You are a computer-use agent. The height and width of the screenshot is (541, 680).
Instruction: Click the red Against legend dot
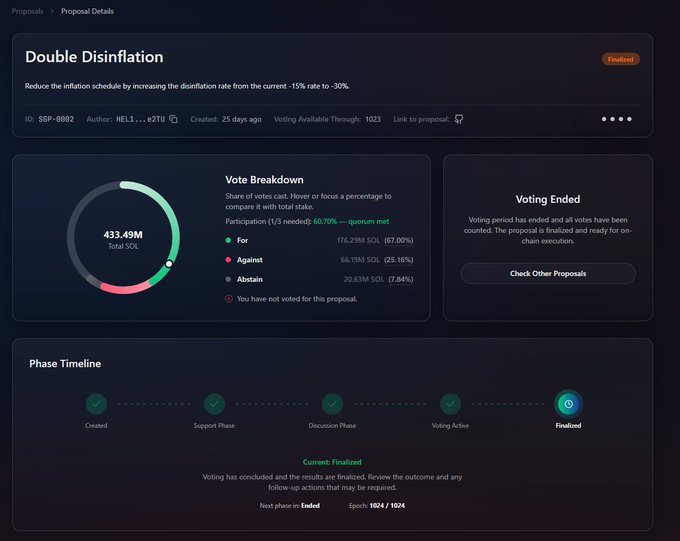[228, 260]
